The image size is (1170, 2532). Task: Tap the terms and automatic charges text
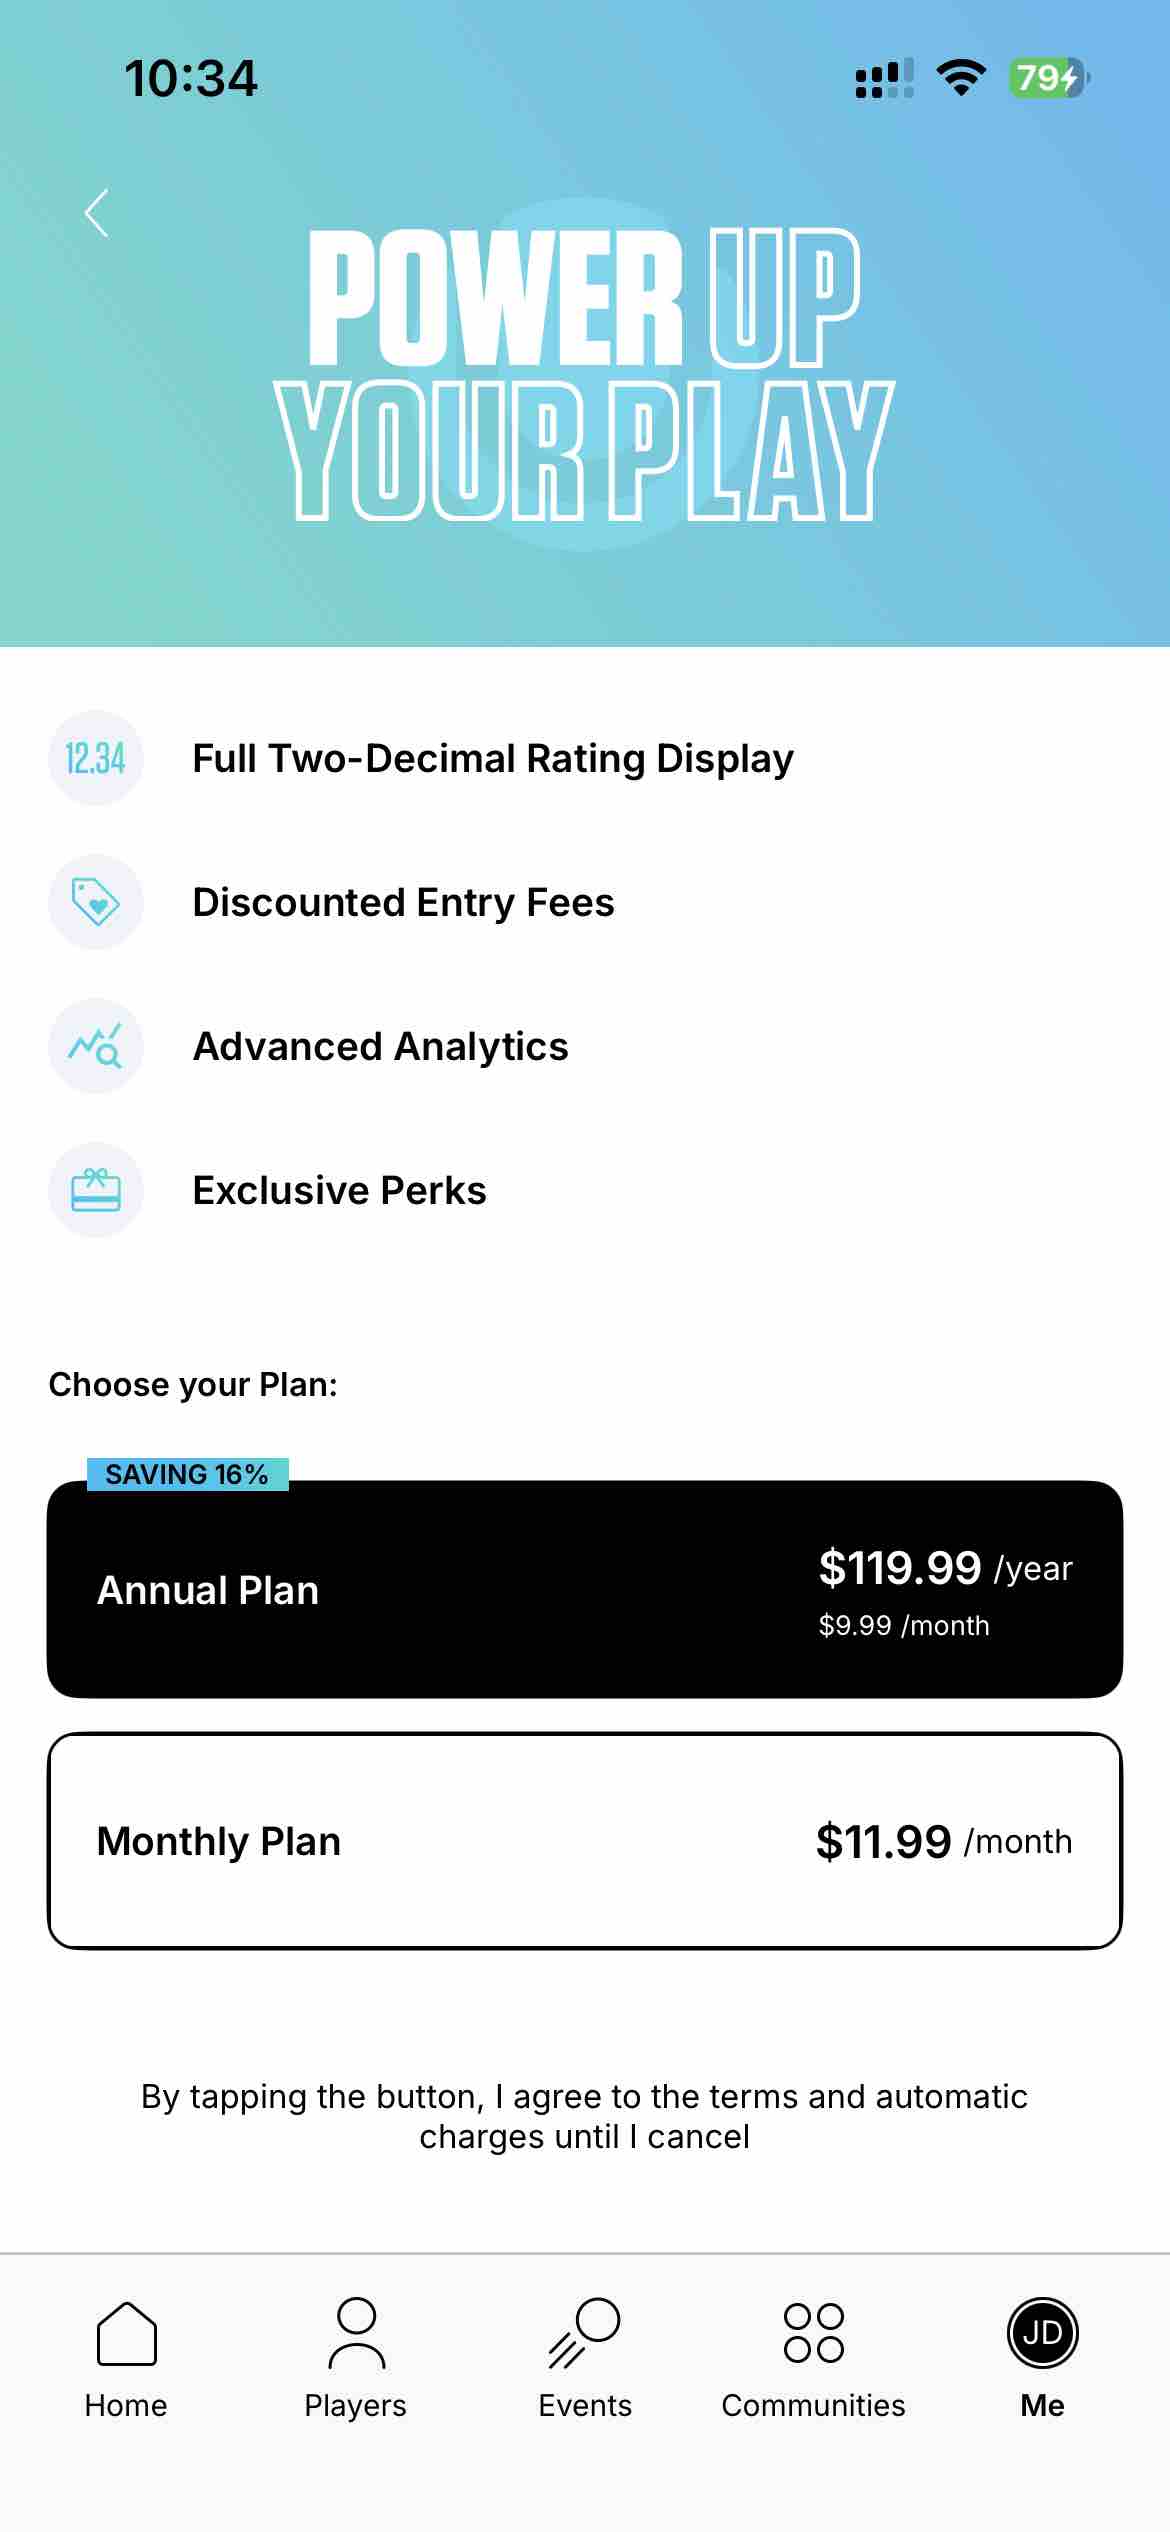click(585, 2116)
